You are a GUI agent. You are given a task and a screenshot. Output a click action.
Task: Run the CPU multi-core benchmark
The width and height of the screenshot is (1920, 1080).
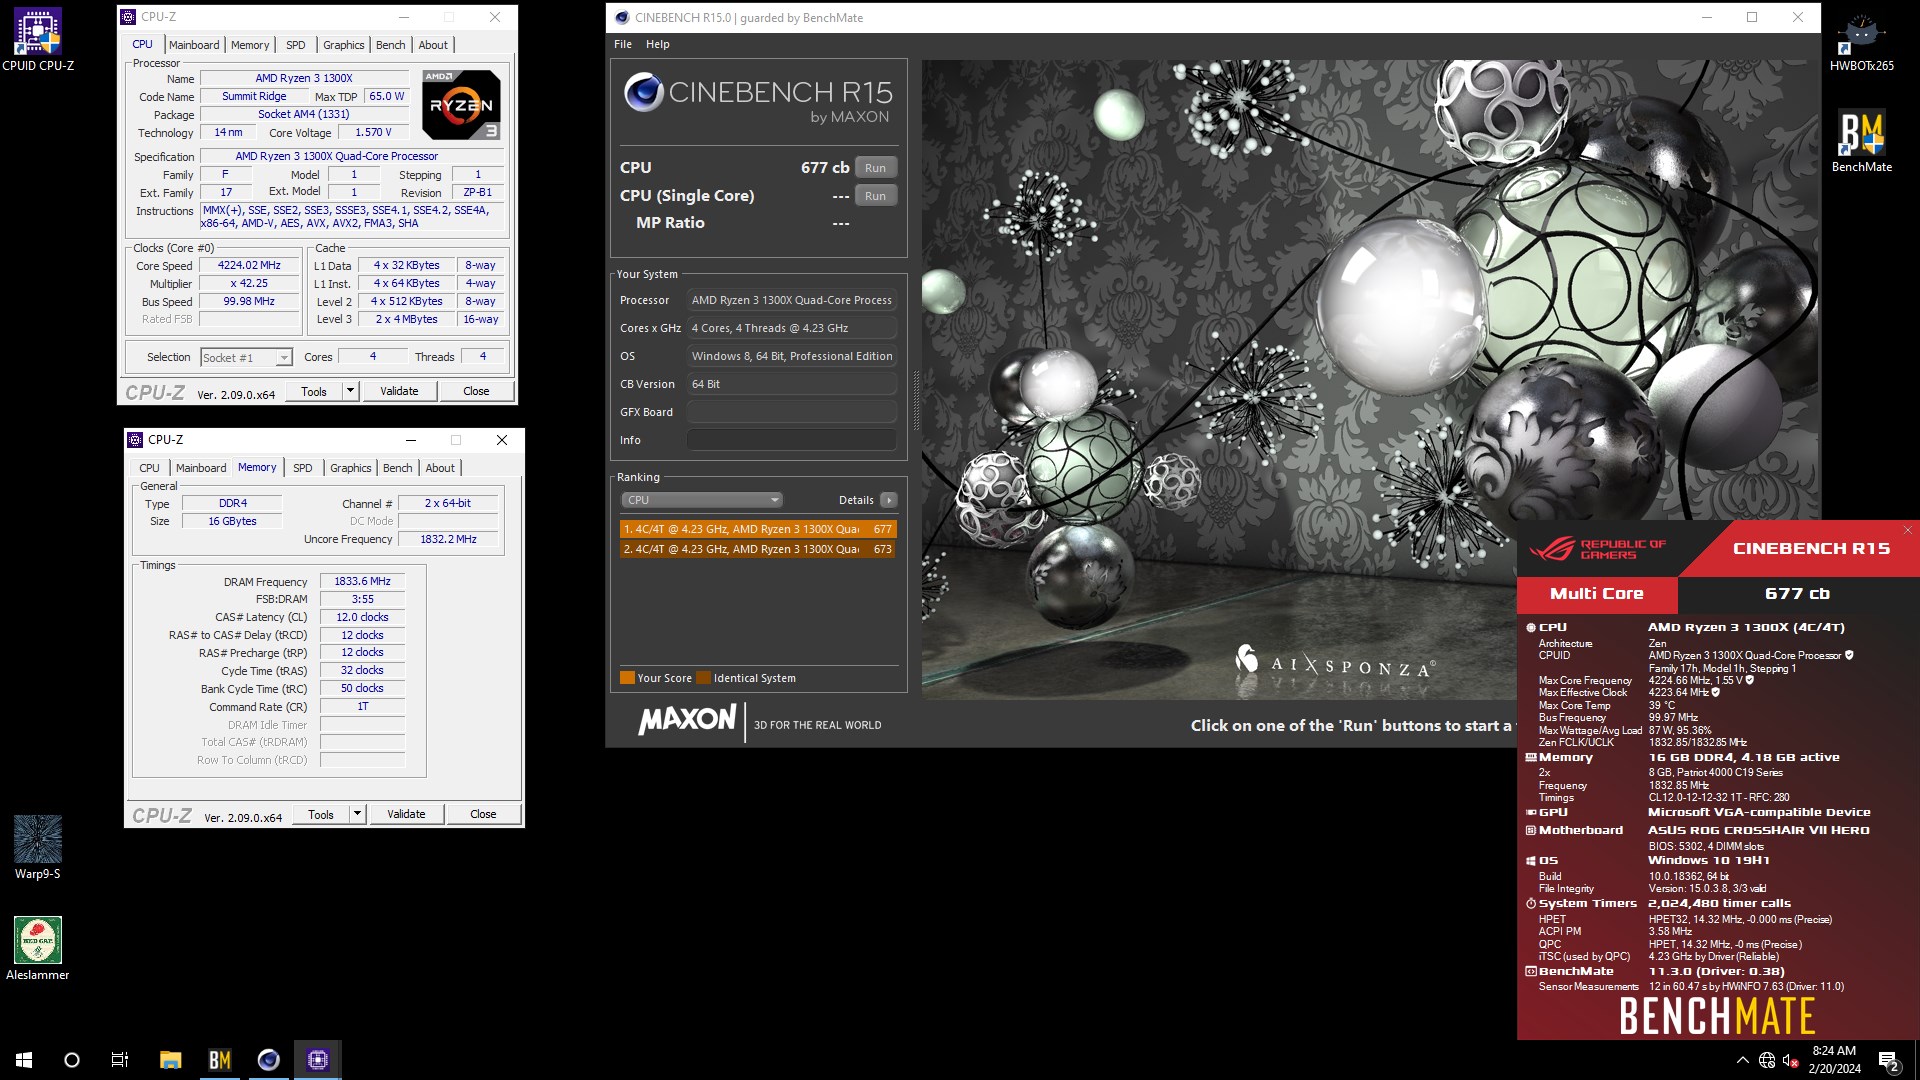click(875, 168)
